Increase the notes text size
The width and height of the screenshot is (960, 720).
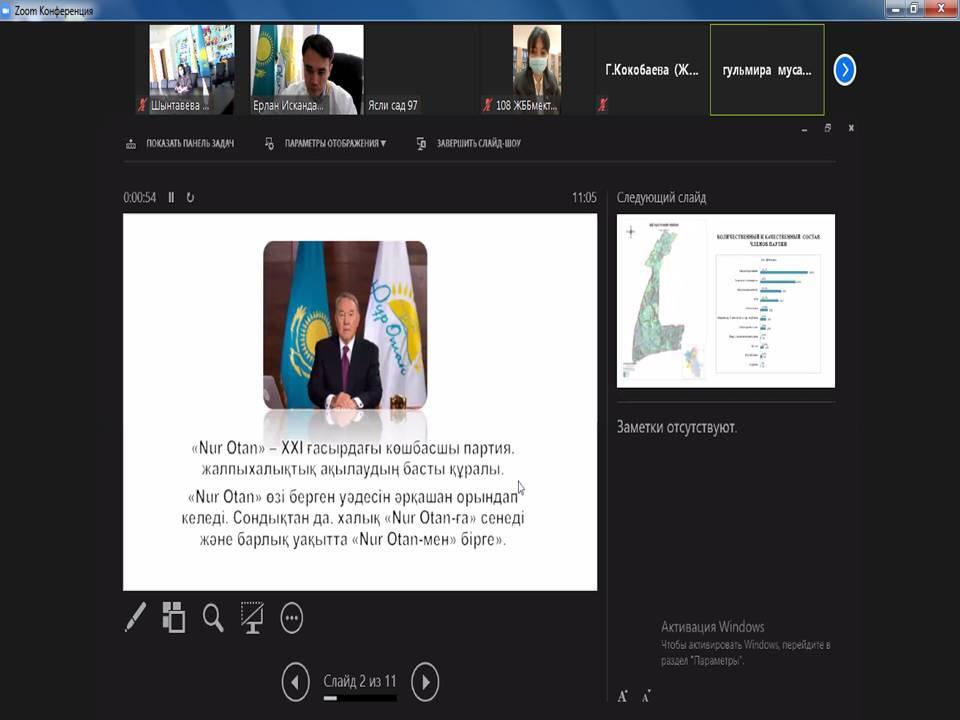click(622, 696)
